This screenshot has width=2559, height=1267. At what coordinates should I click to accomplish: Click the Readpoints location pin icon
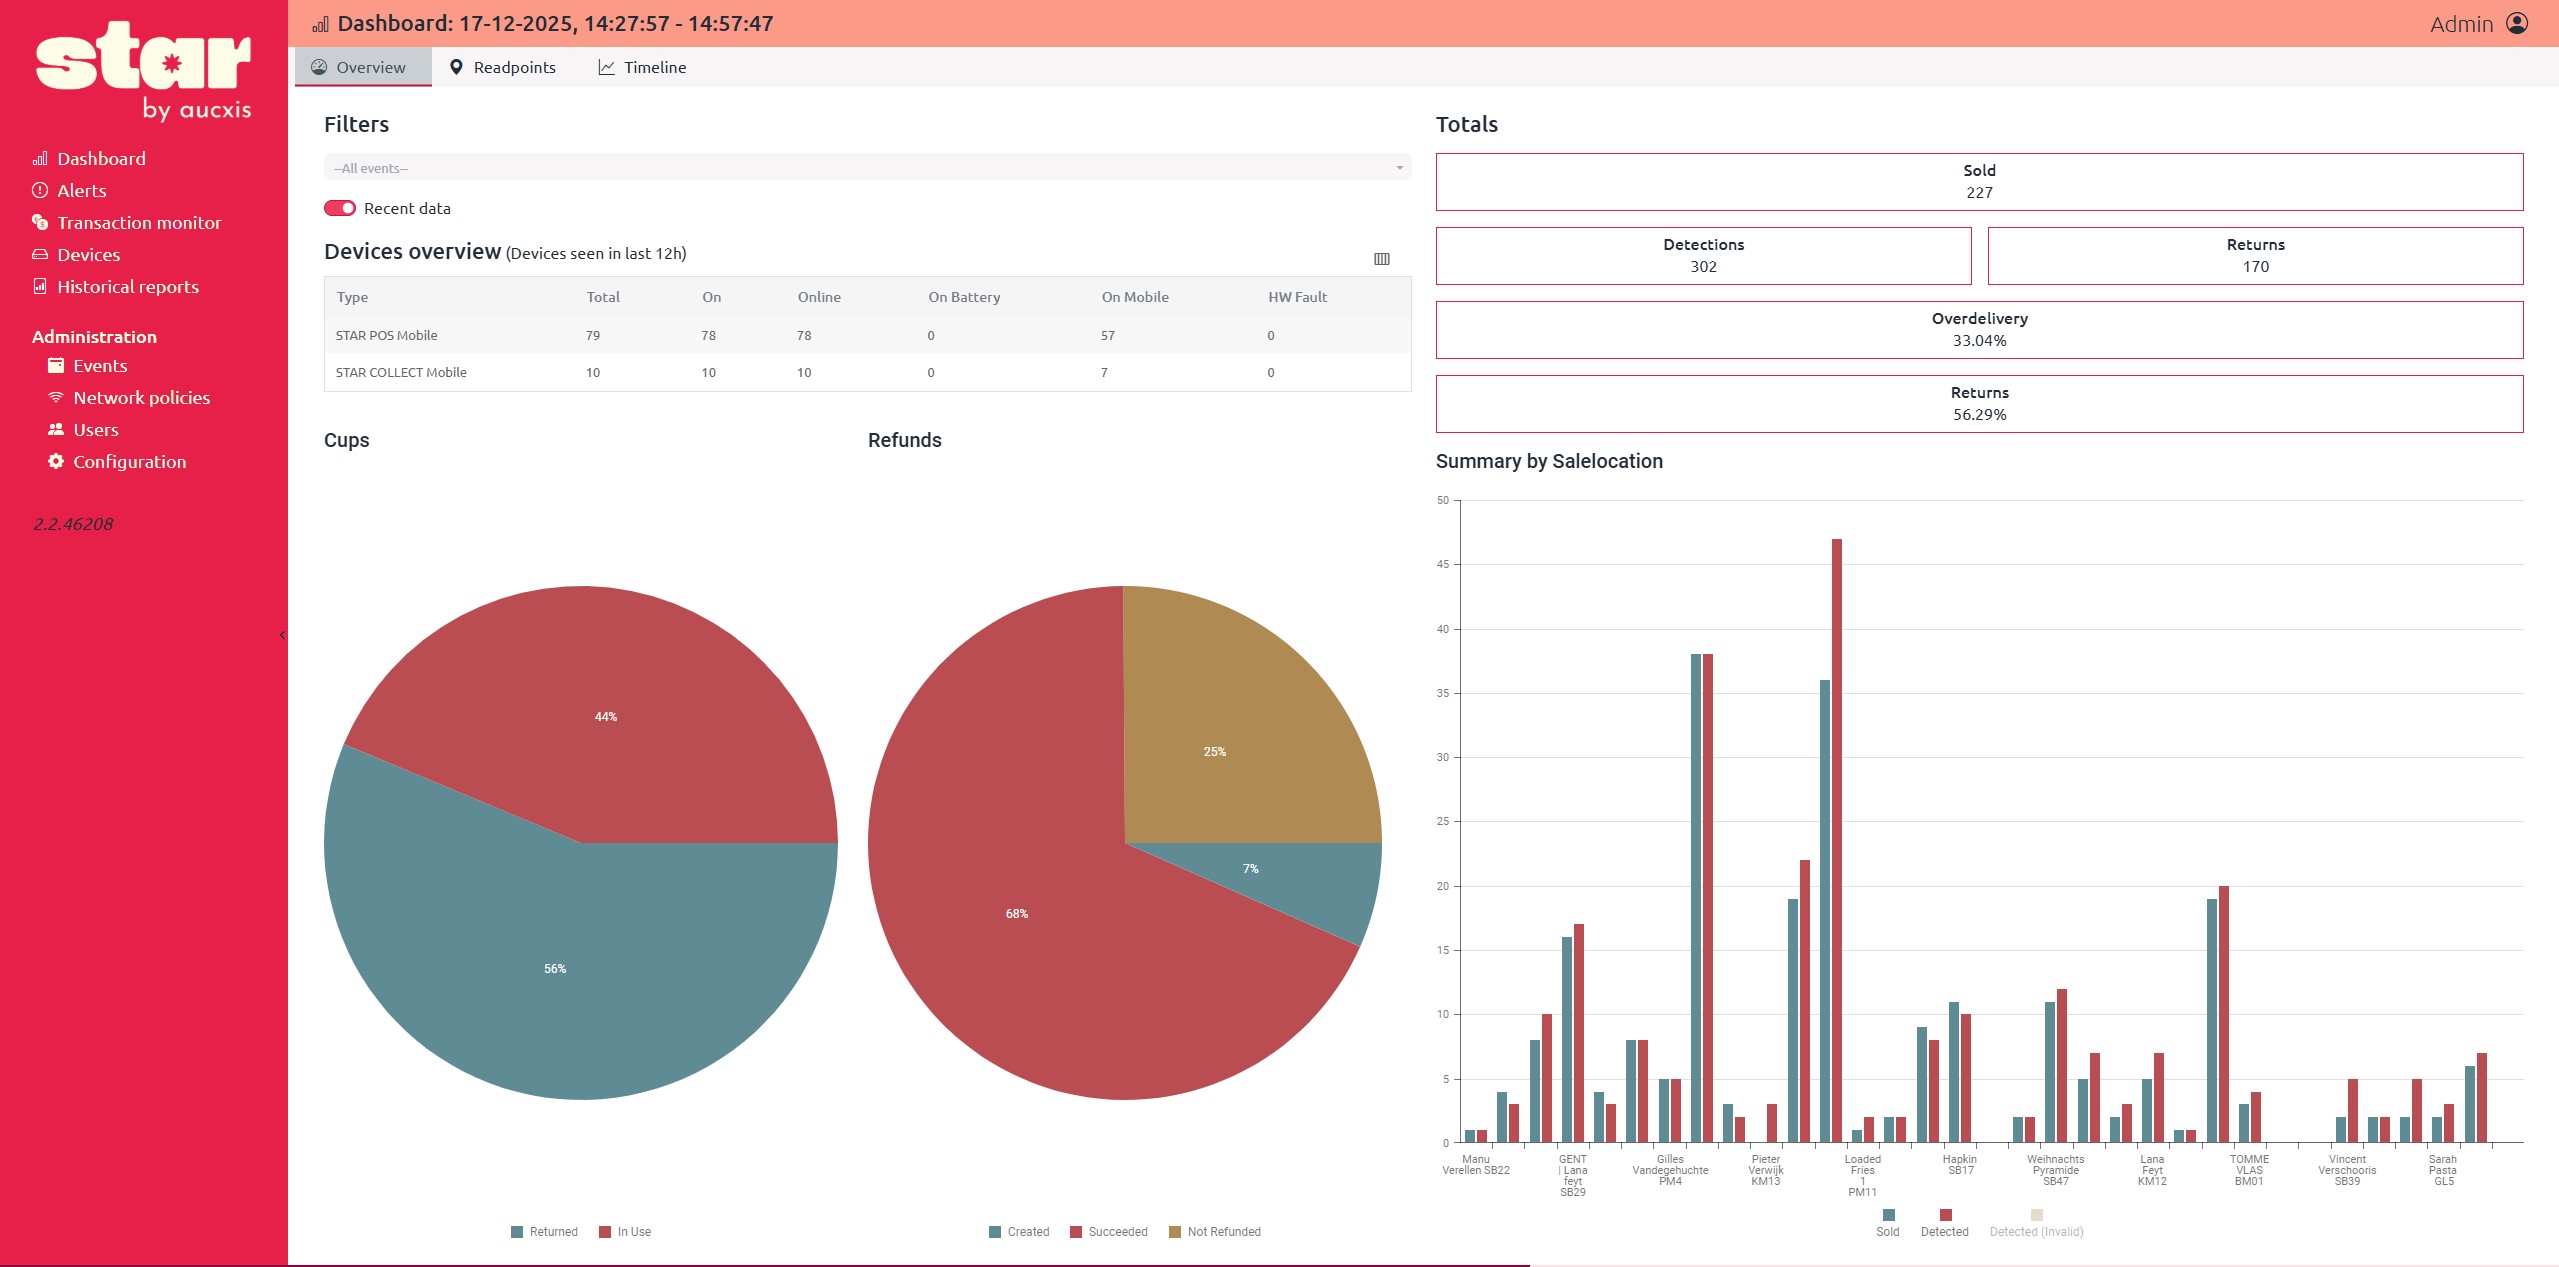click(456, 67)
